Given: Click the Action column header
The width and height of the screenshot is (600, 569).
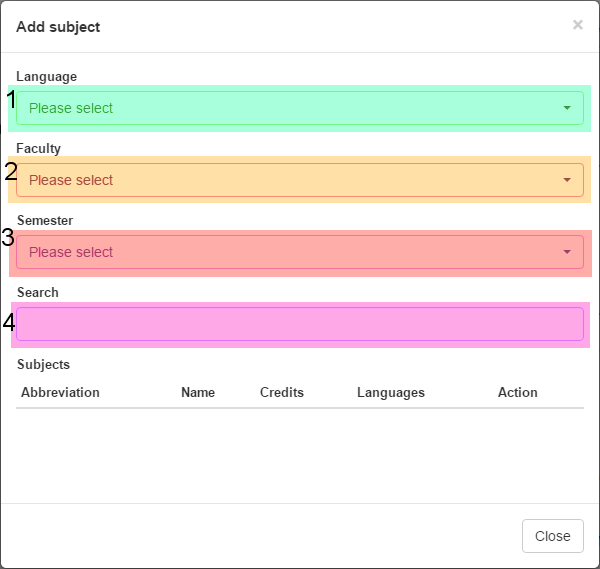Looking at the screenshot, I should point(518,392).
